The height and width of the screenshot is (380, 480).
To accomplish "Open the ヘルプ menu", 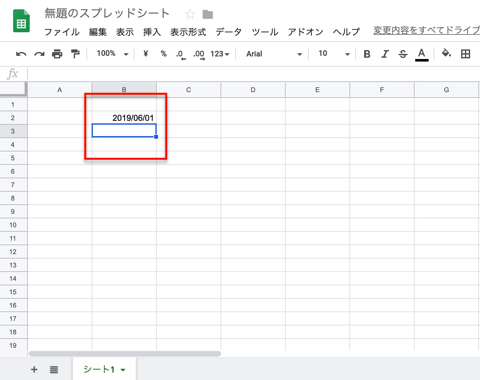I will tap(346, 32).
